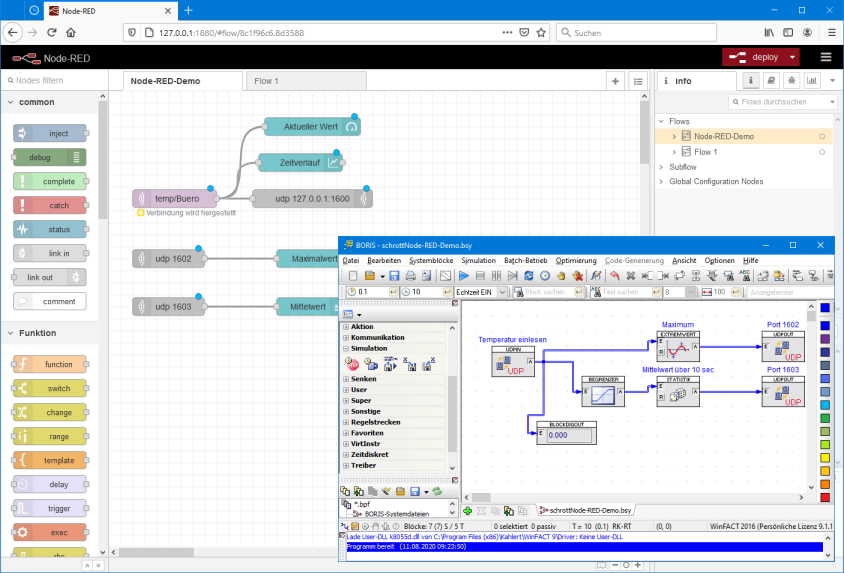Screen dimensions: 844x573
Task: Open the Firefox library icon
Action: coord(769,32)
